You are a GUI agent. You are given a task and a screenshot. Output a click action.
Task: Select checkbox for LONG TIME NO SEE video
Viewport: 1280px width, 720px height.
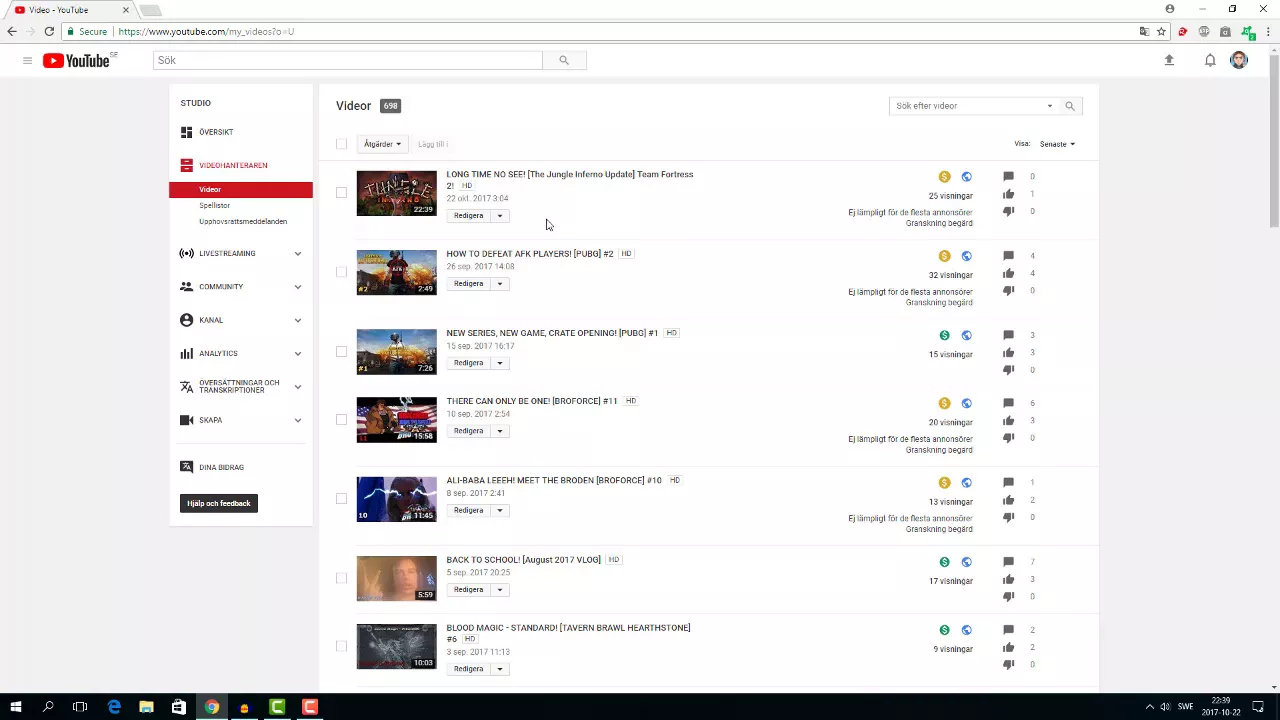[x=341, y=193]
